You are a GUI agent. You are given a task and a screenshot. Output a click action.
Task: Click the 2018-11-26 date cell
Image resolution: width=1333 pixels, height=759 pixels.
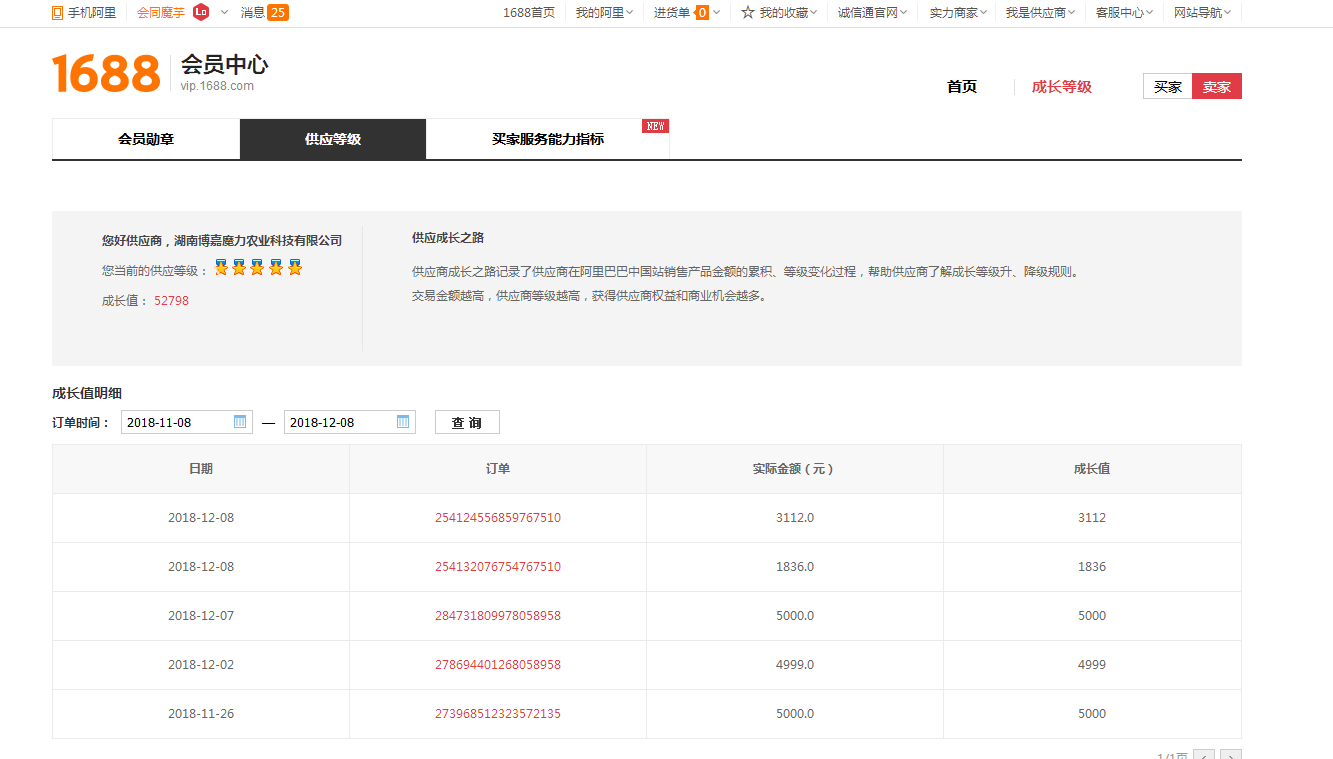point(201,714)
